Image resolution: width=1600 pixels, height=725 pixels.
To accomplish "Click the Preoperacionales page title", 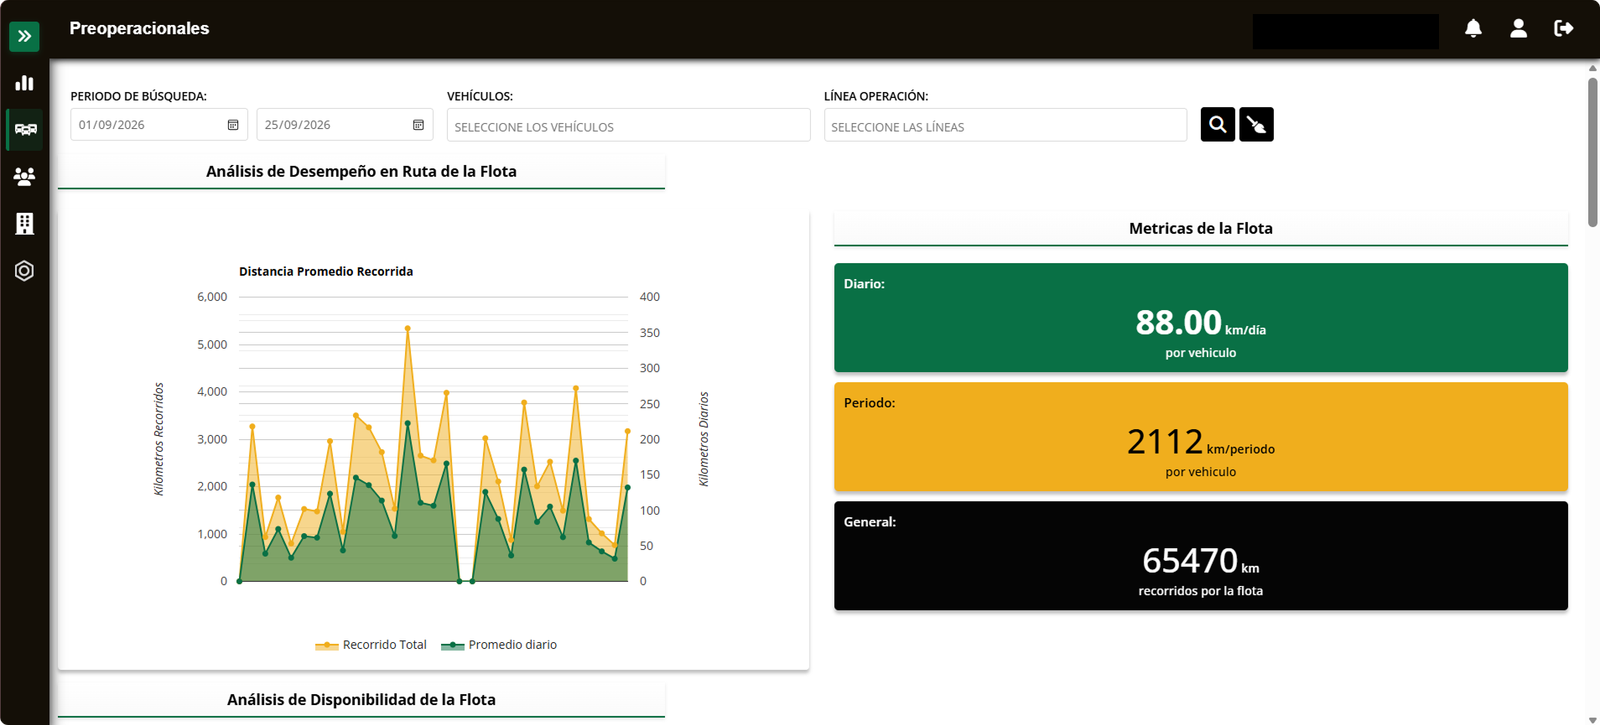I will [139, 29].
